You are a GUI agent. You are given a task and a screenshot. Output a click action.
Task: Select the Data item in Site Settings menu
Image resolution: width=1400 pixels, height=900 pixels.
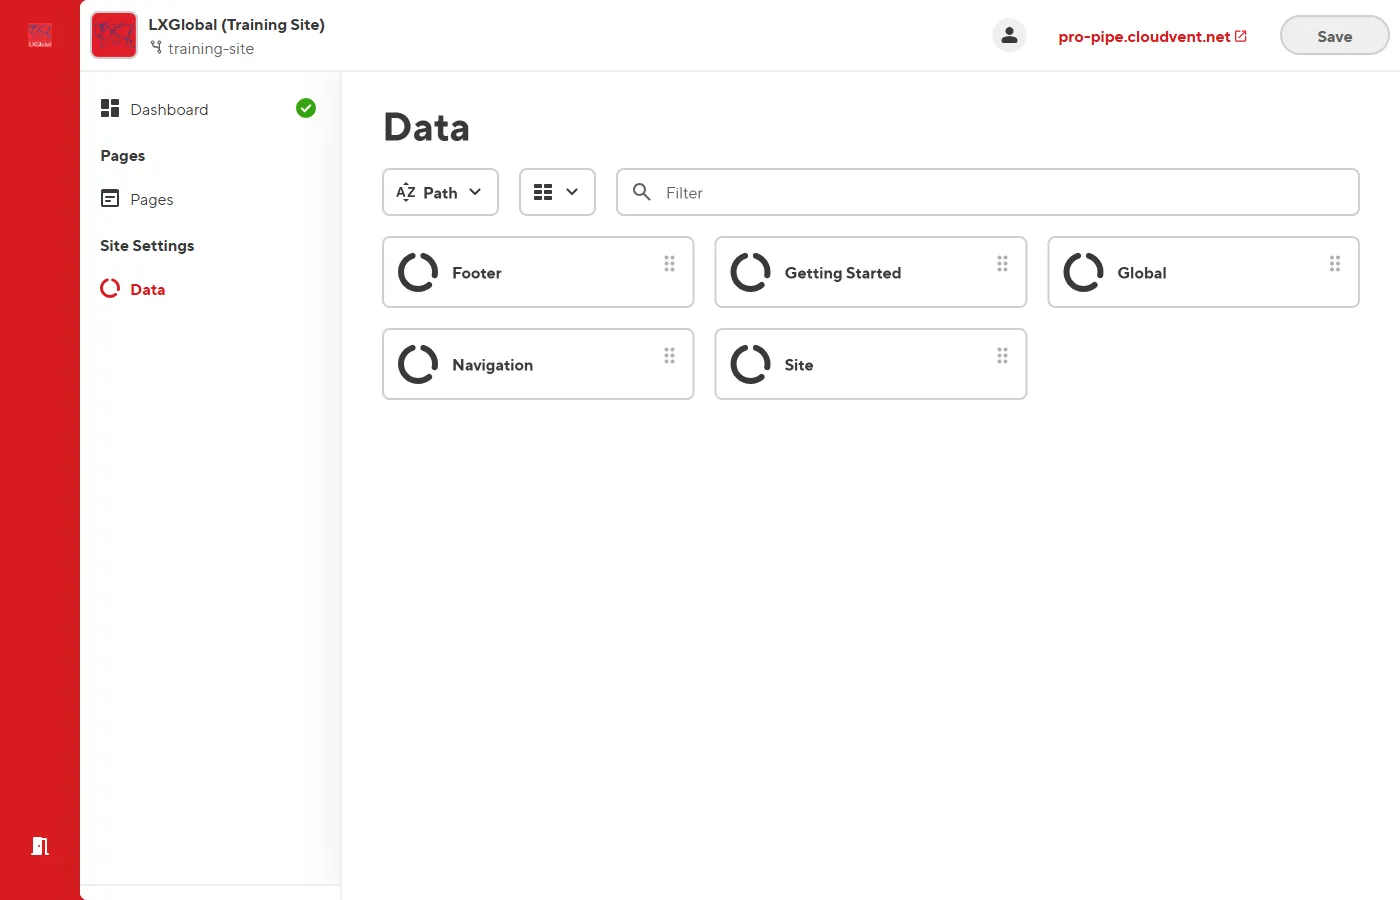(x=146, y=289)
